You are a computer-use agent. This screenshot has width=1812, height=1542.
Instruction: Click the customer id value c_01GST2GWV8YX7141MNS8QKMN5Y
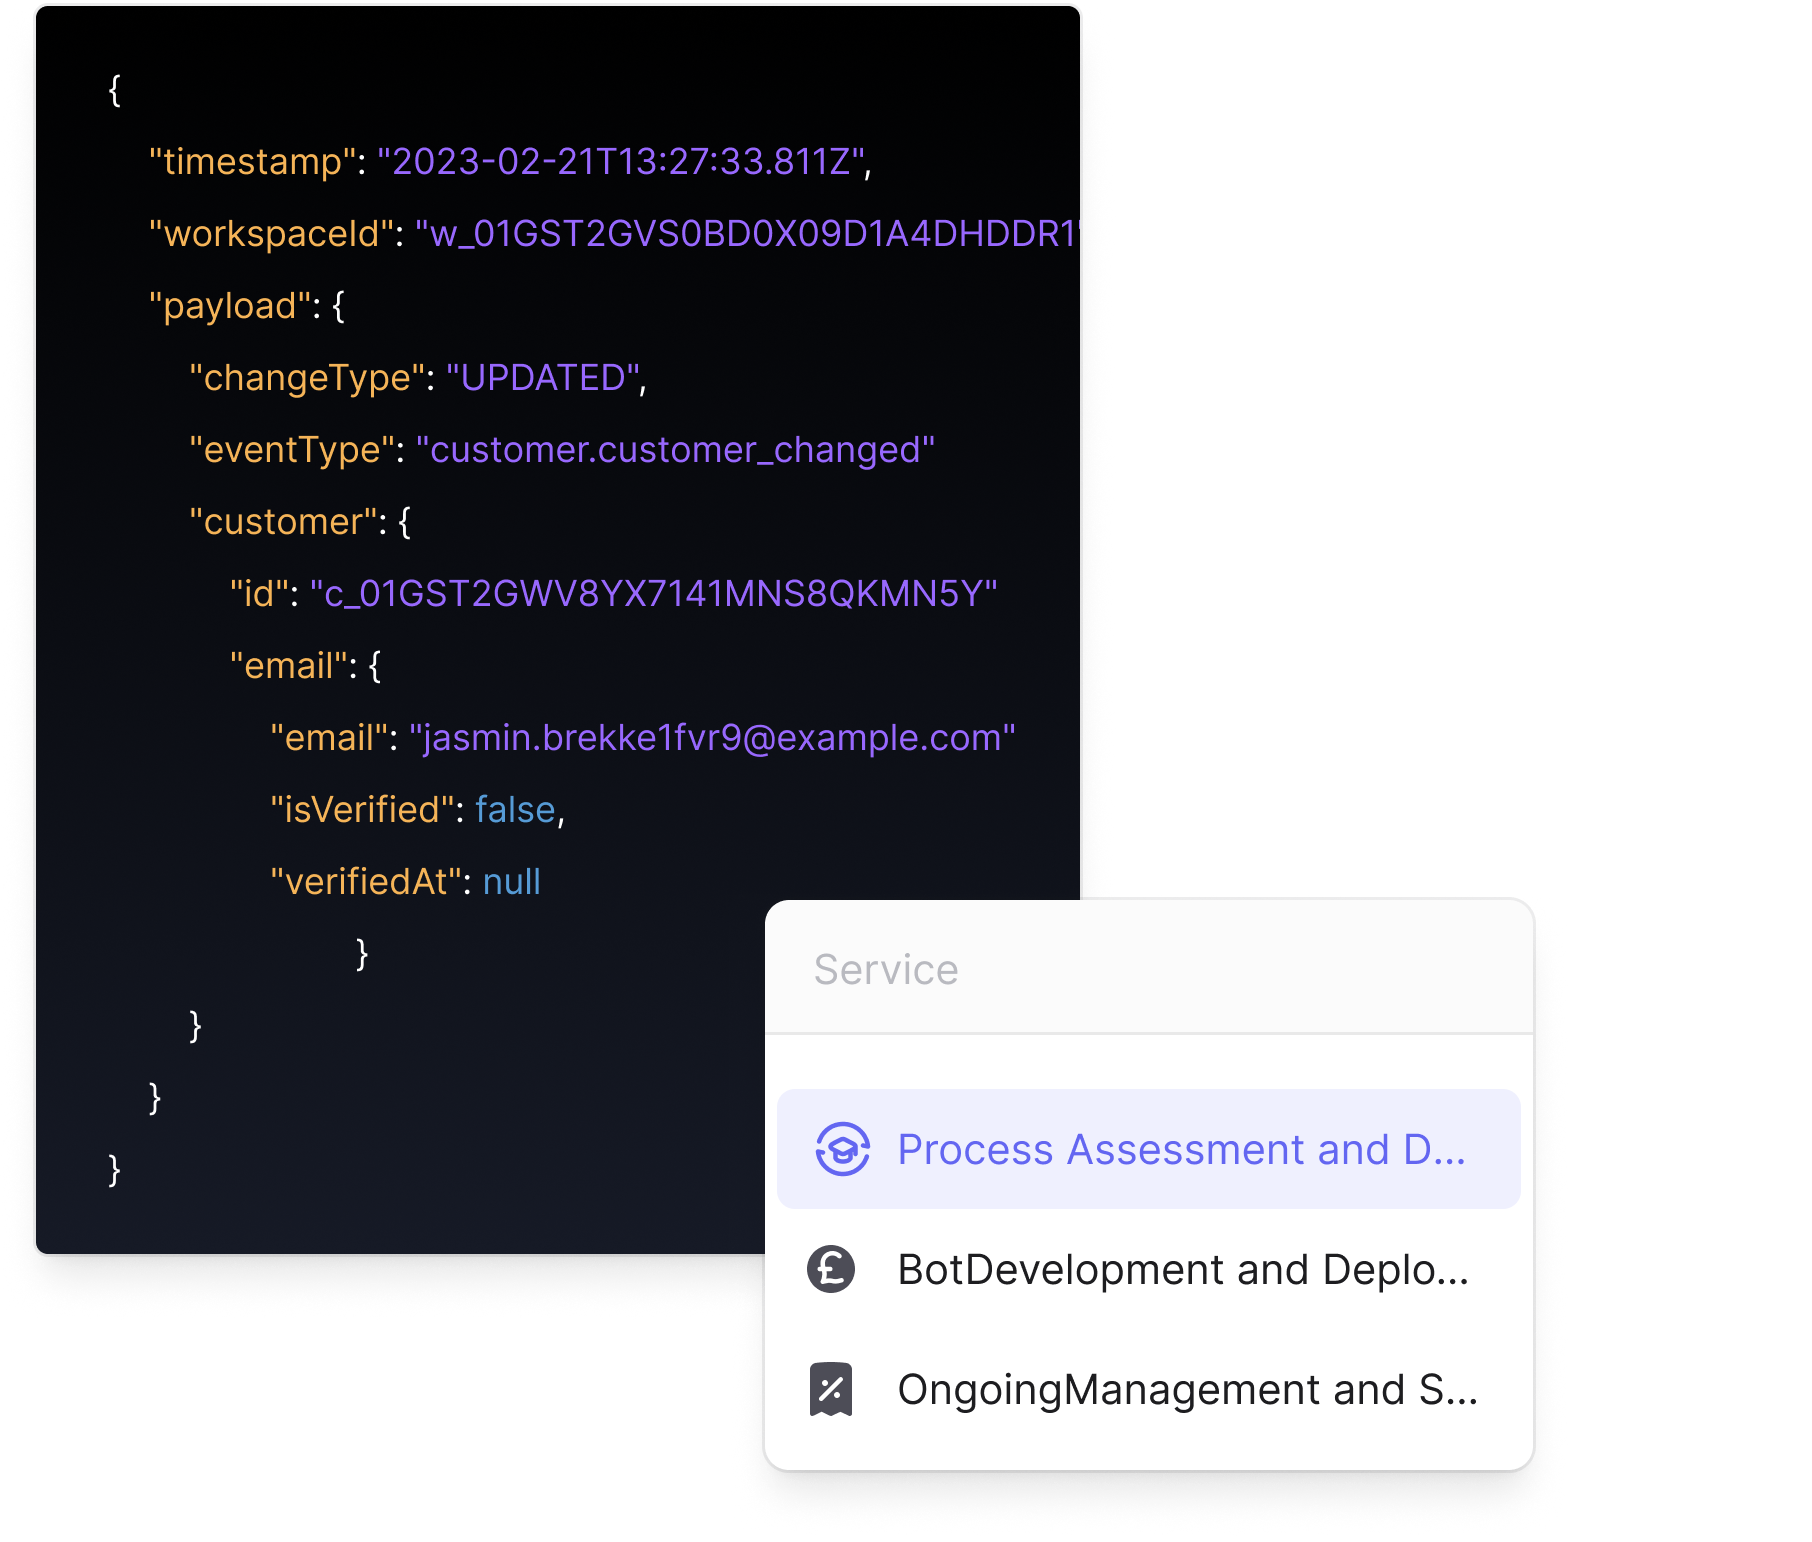coord(653,593)
